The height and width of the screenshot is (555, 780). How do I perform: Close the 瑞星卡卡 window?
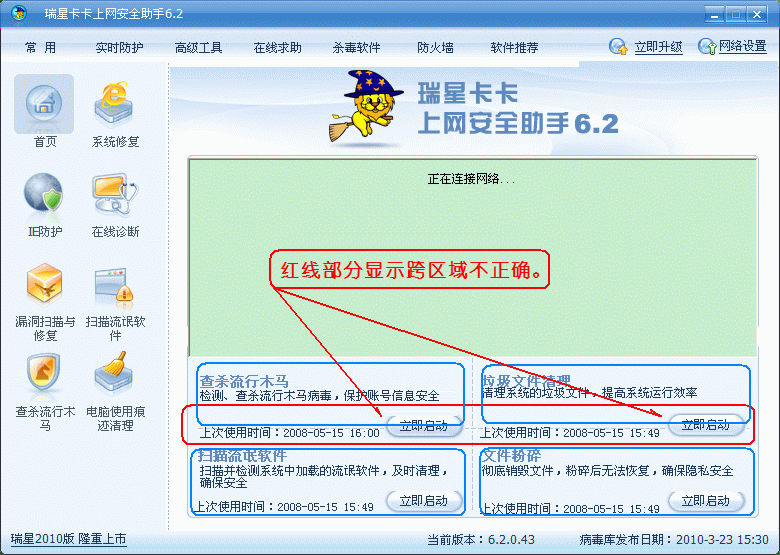[x=757, y=14]
